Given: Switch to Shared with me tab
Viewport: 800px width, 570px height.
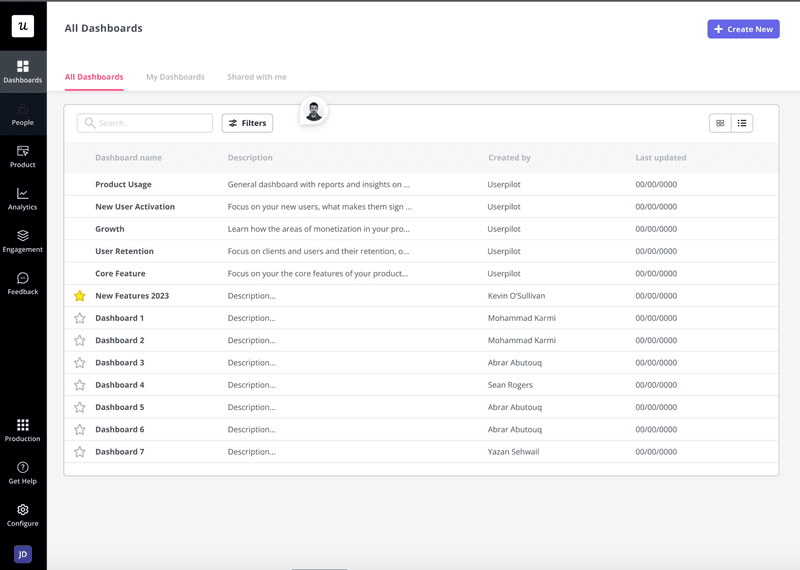Looking at the screenshot, I should [x=257, y=77].
